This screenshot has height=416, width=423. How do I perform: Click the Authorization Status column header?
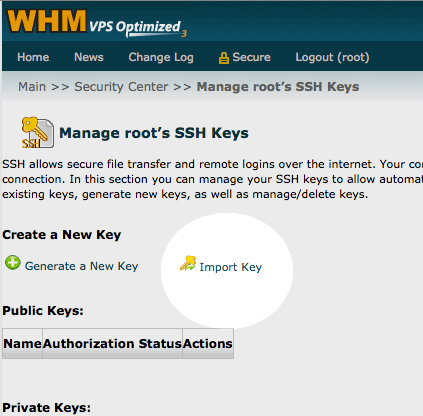click(112, 343)
